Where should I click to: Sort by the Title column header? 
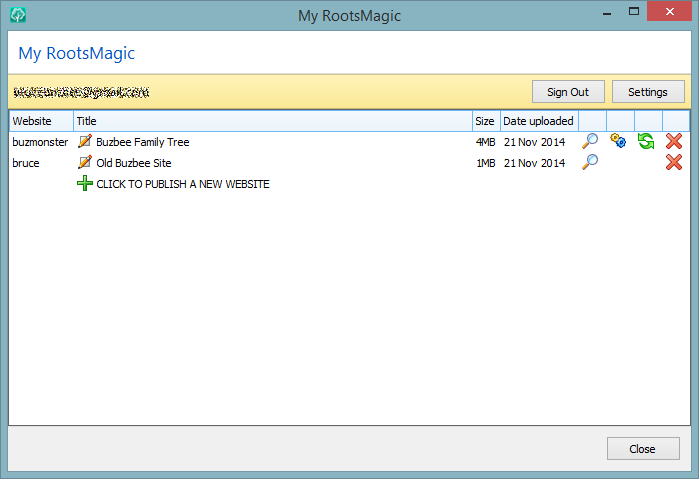point(273,121)
